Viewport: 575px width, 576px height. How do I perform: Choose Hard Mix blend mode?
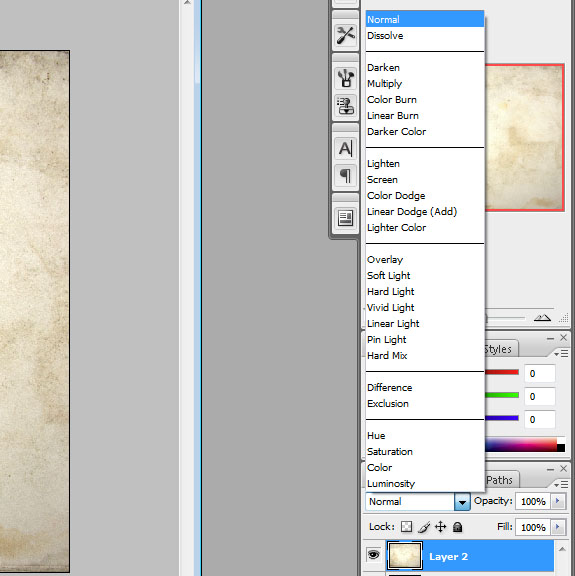point(425,355)
